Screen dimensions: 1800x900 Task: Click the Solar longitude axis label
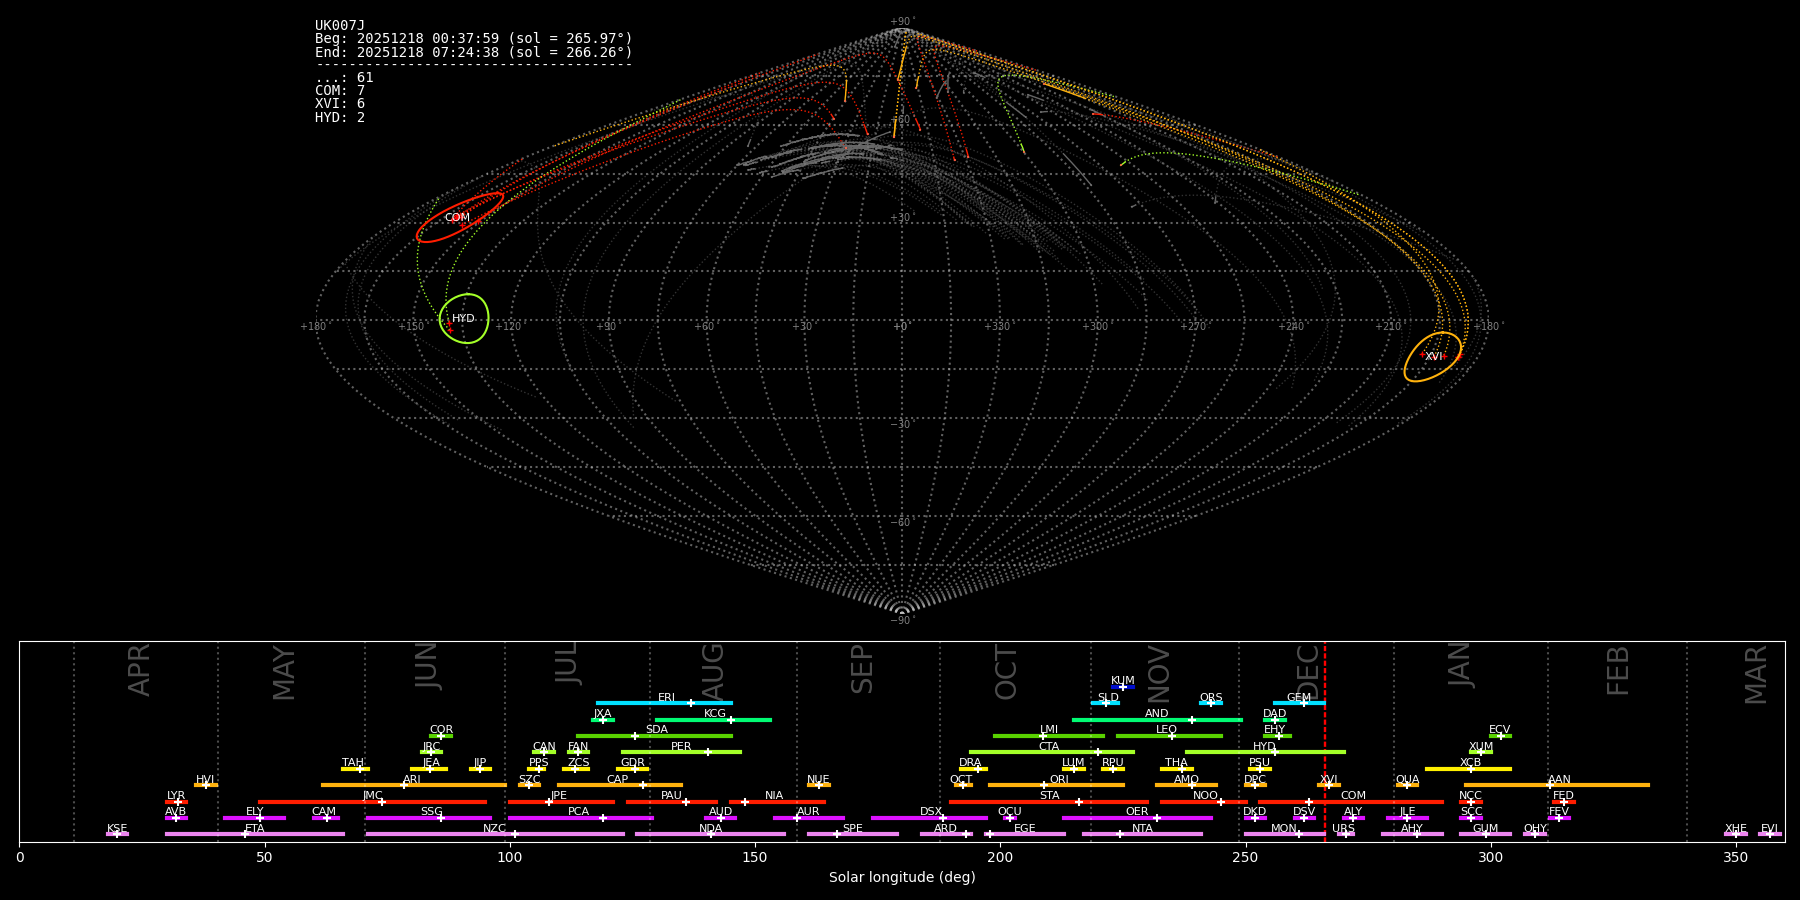[x=902, y=878]
